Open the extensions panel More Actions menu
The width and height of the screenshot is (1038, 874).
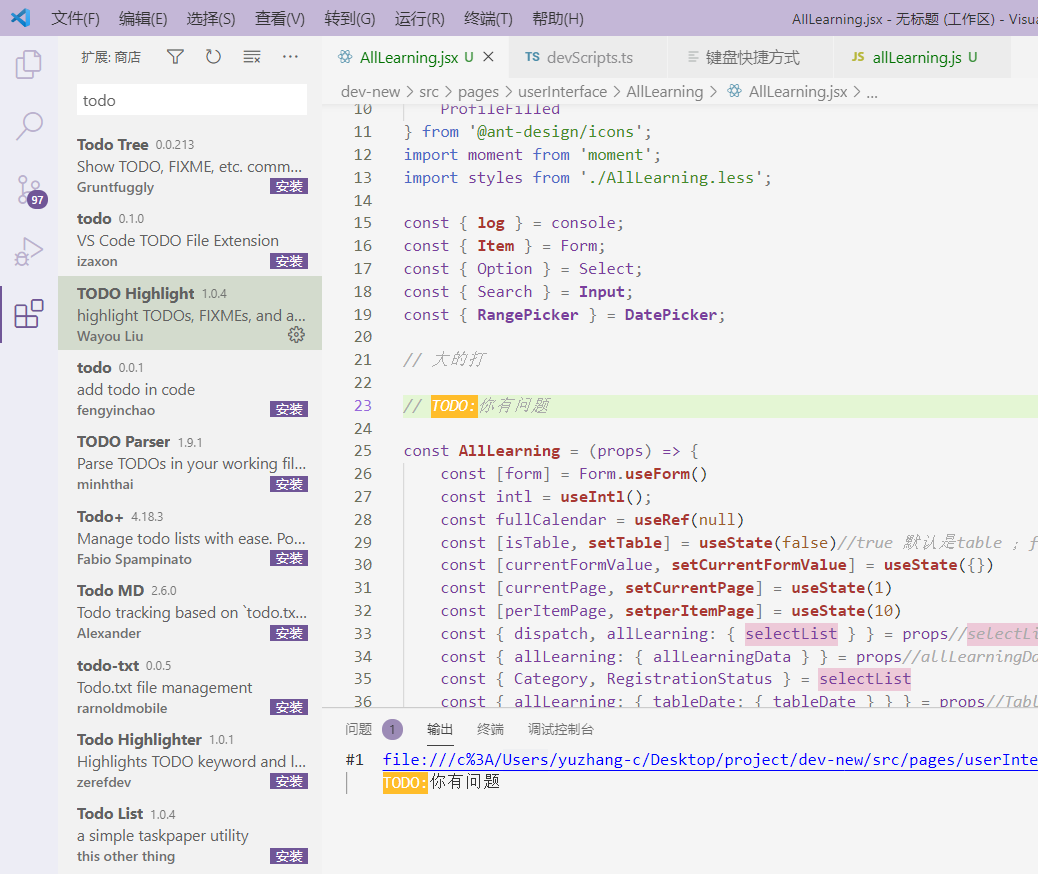tap(290, 57)
